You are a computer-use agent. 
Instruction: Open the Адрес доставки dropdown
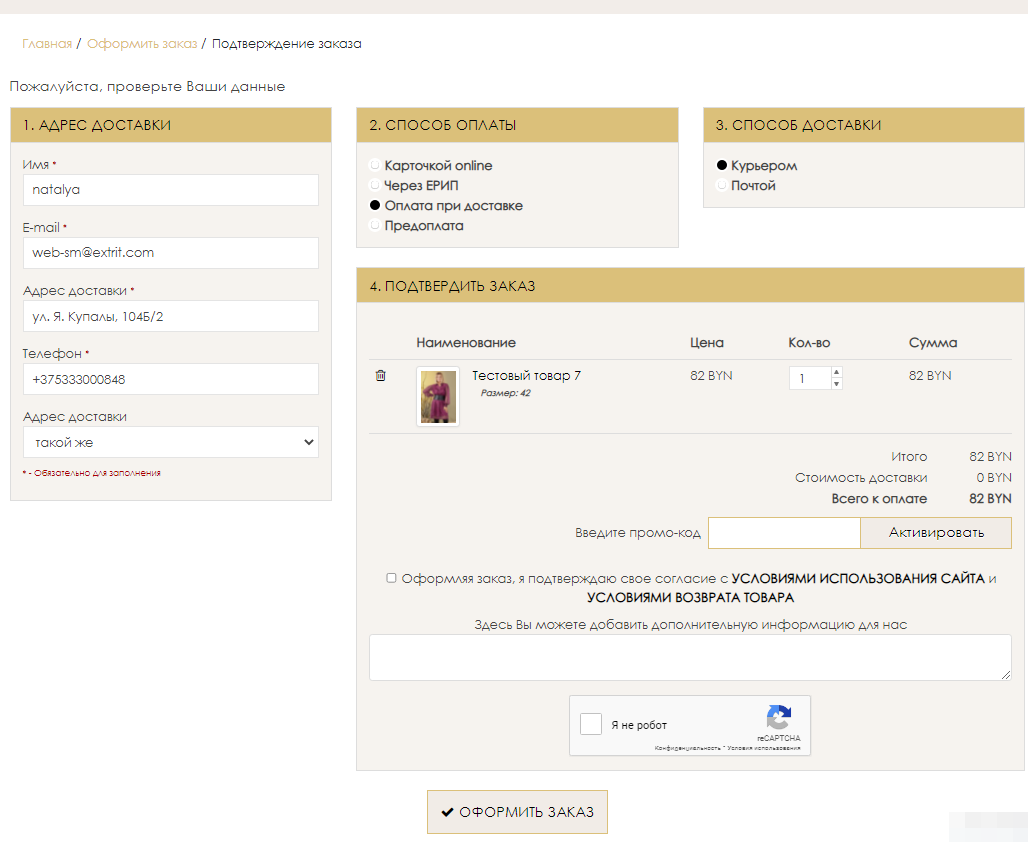click(170, 442)
